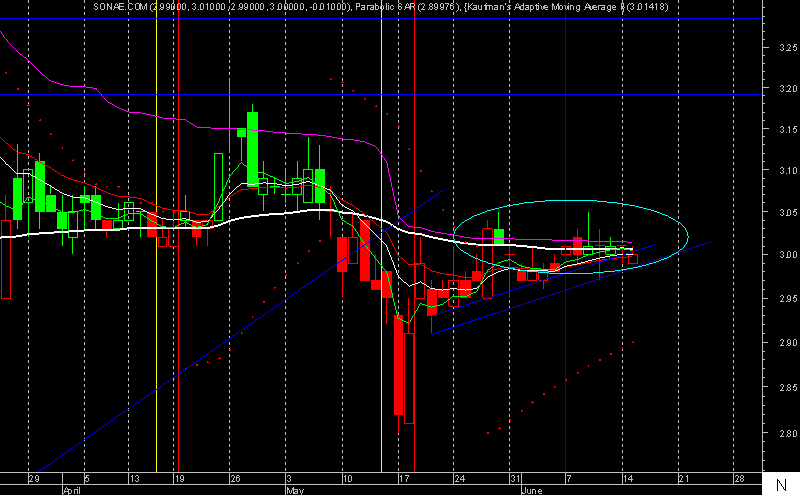Click the 2.85 price axis label

[x=788, y=387]
